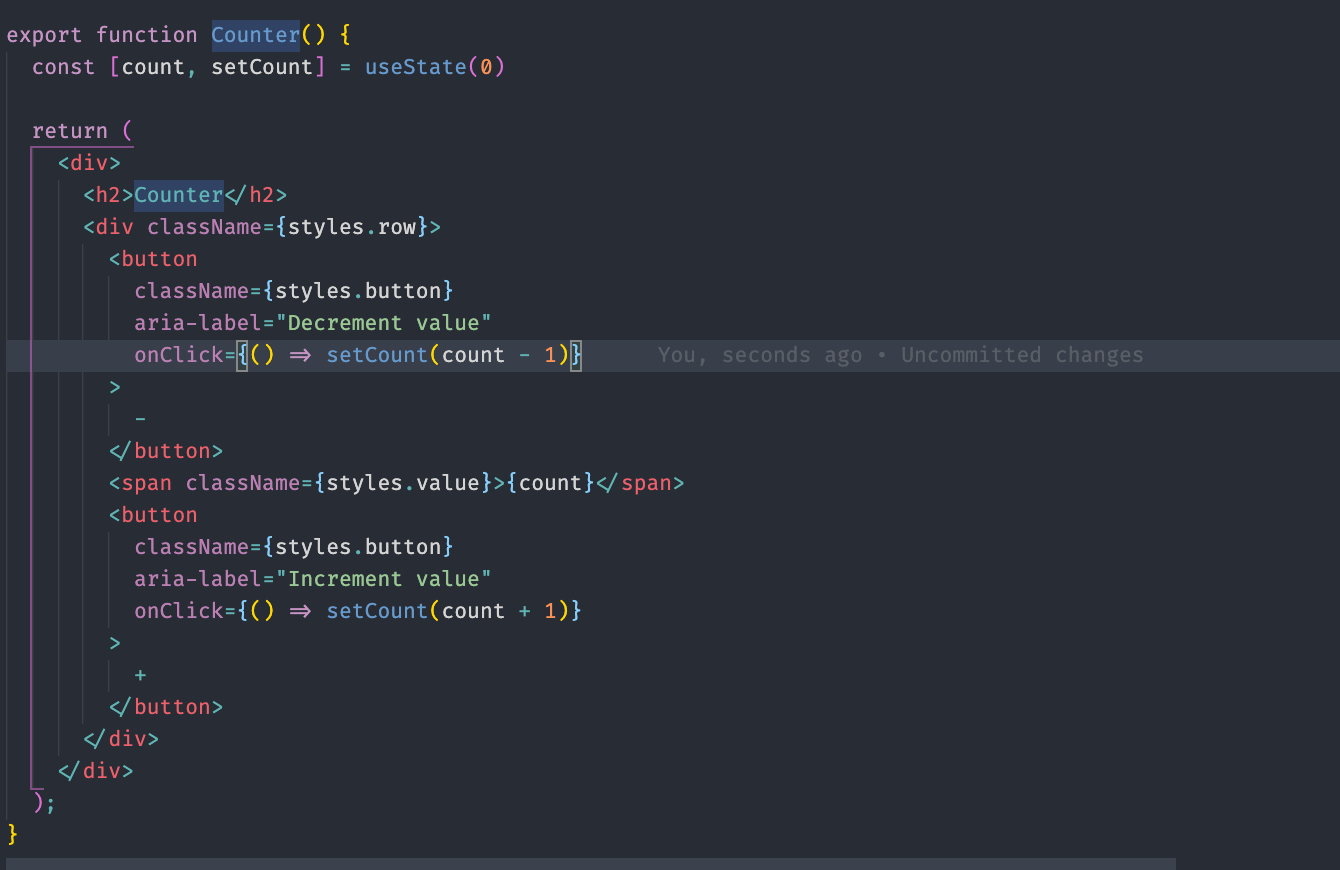Click the "return" keyword
Image resolution: width=1340 pixels, height=870 pixels.
[70, 131]
